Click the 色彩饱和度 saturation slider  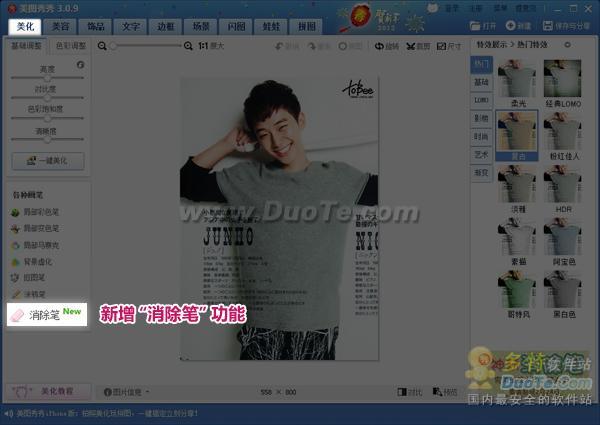pyautogui.click(x=47, y=118)
